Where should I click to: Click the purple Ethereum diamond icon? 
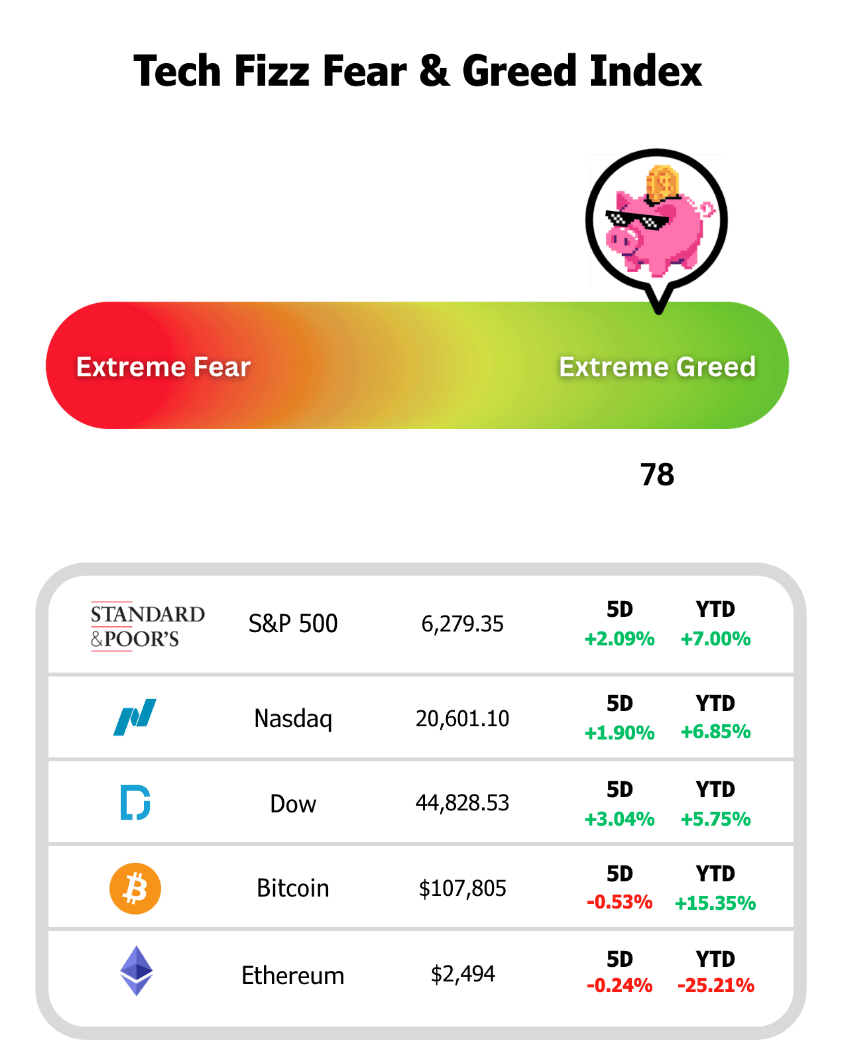[x=136, y=971]
